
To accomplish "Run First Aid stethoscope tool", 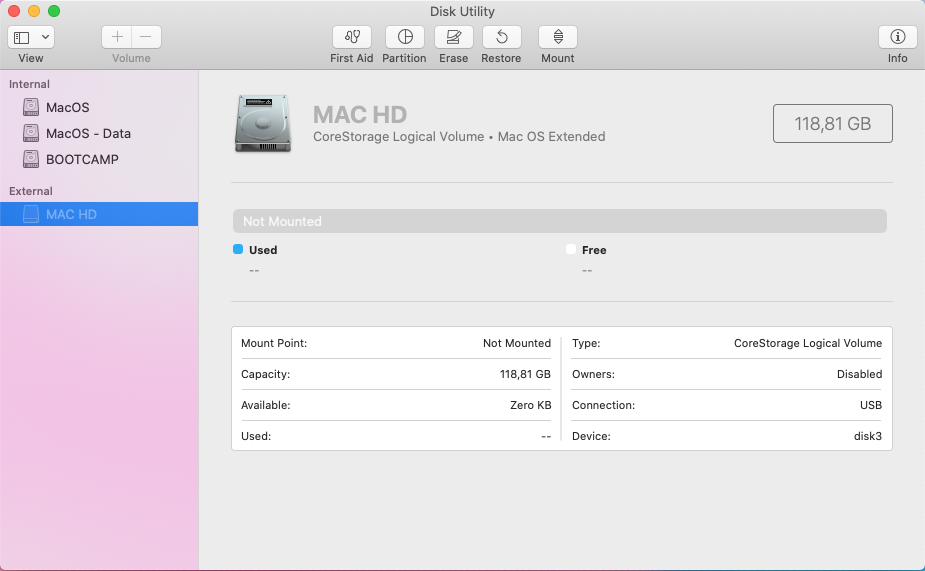I will (x=352, y=37).
